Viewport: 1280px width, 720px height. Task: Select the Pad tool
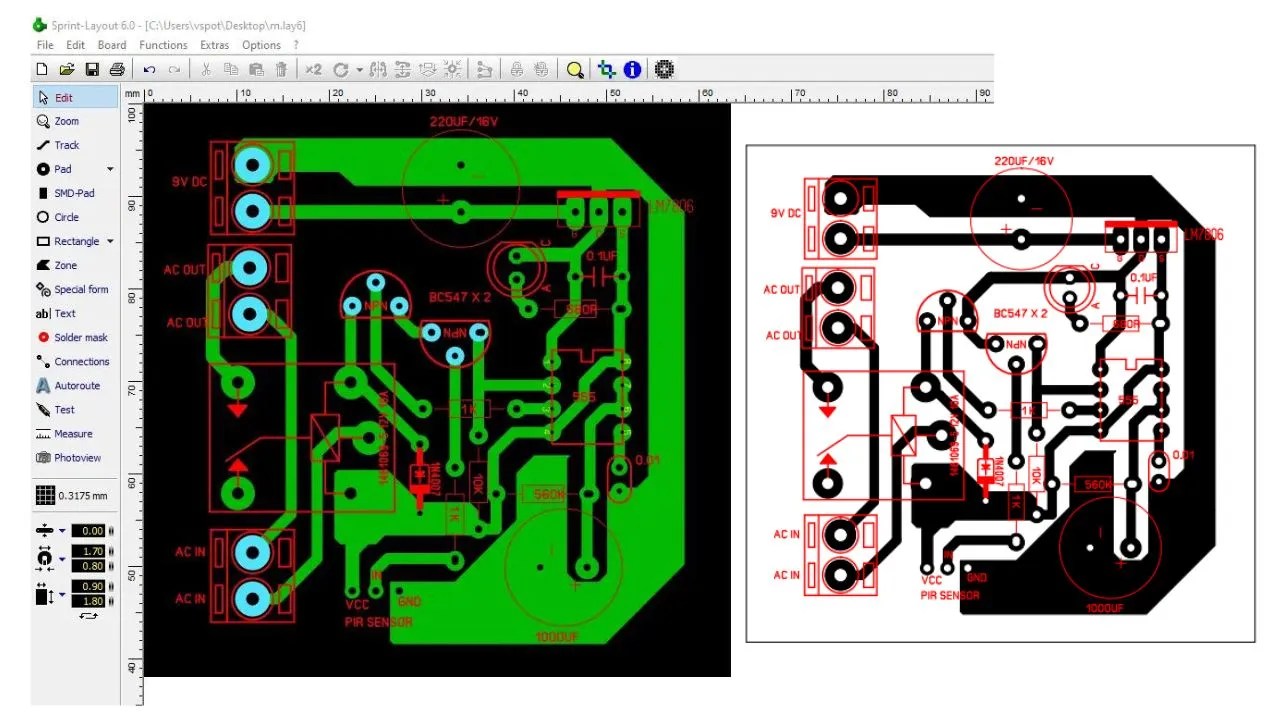60,169
